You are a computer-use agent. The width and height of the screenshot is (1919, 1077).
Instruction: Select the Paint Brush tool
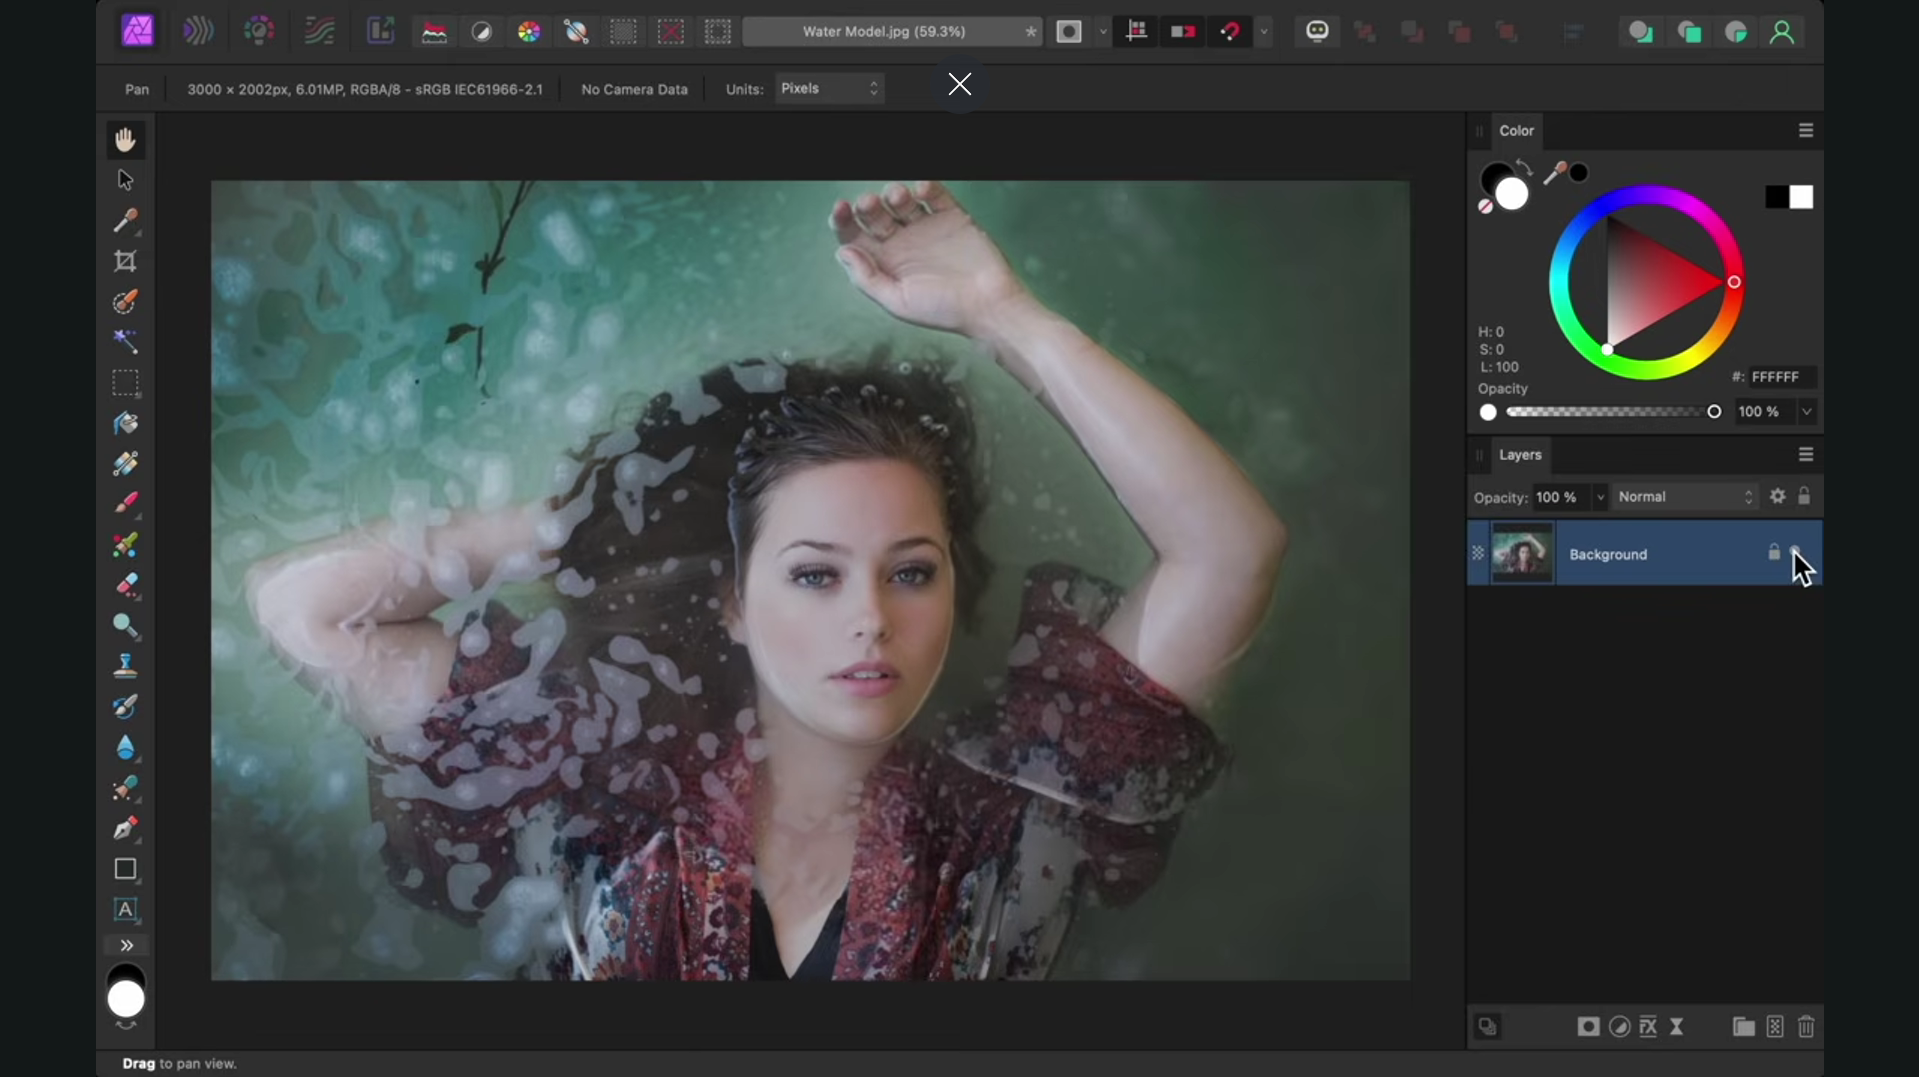pos(125,504)
